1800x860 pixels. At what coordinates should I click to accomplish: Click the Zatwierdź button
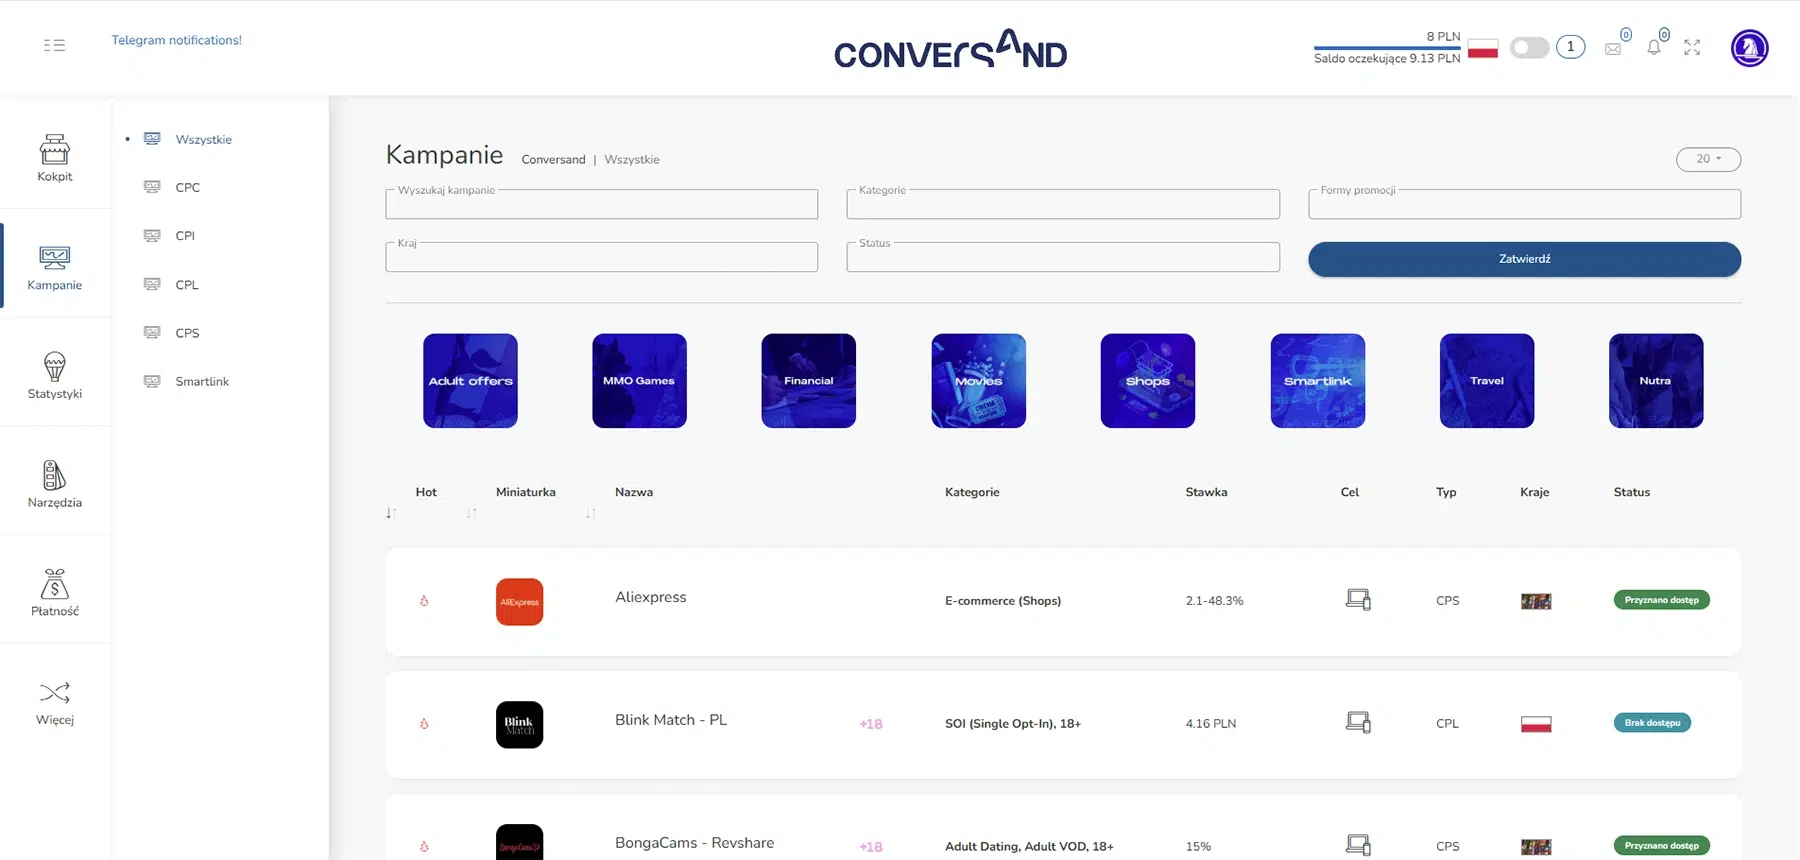1524,259
